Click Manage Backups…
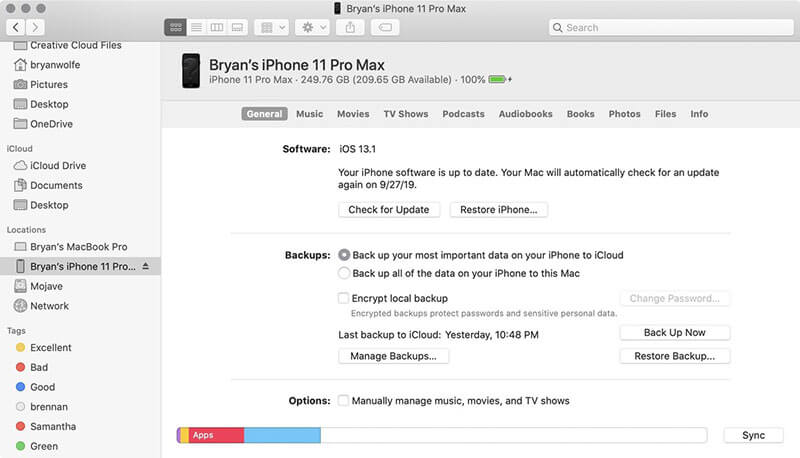 pos(393,356)
